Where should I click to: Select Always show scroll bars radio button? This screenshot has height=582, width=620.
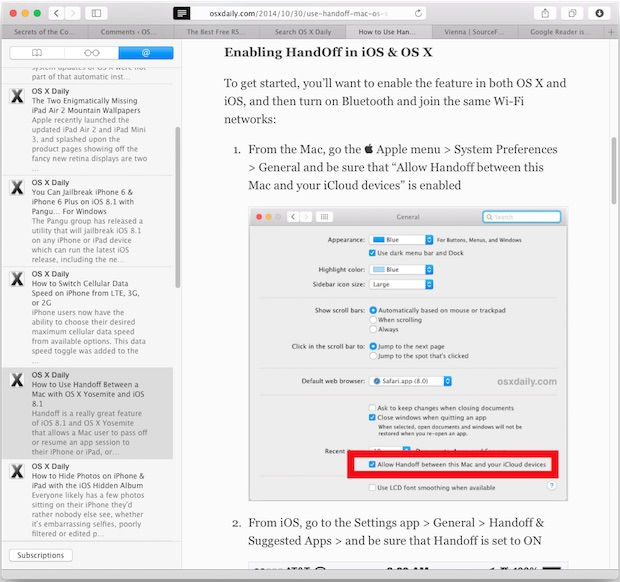[x=373, y=329]
